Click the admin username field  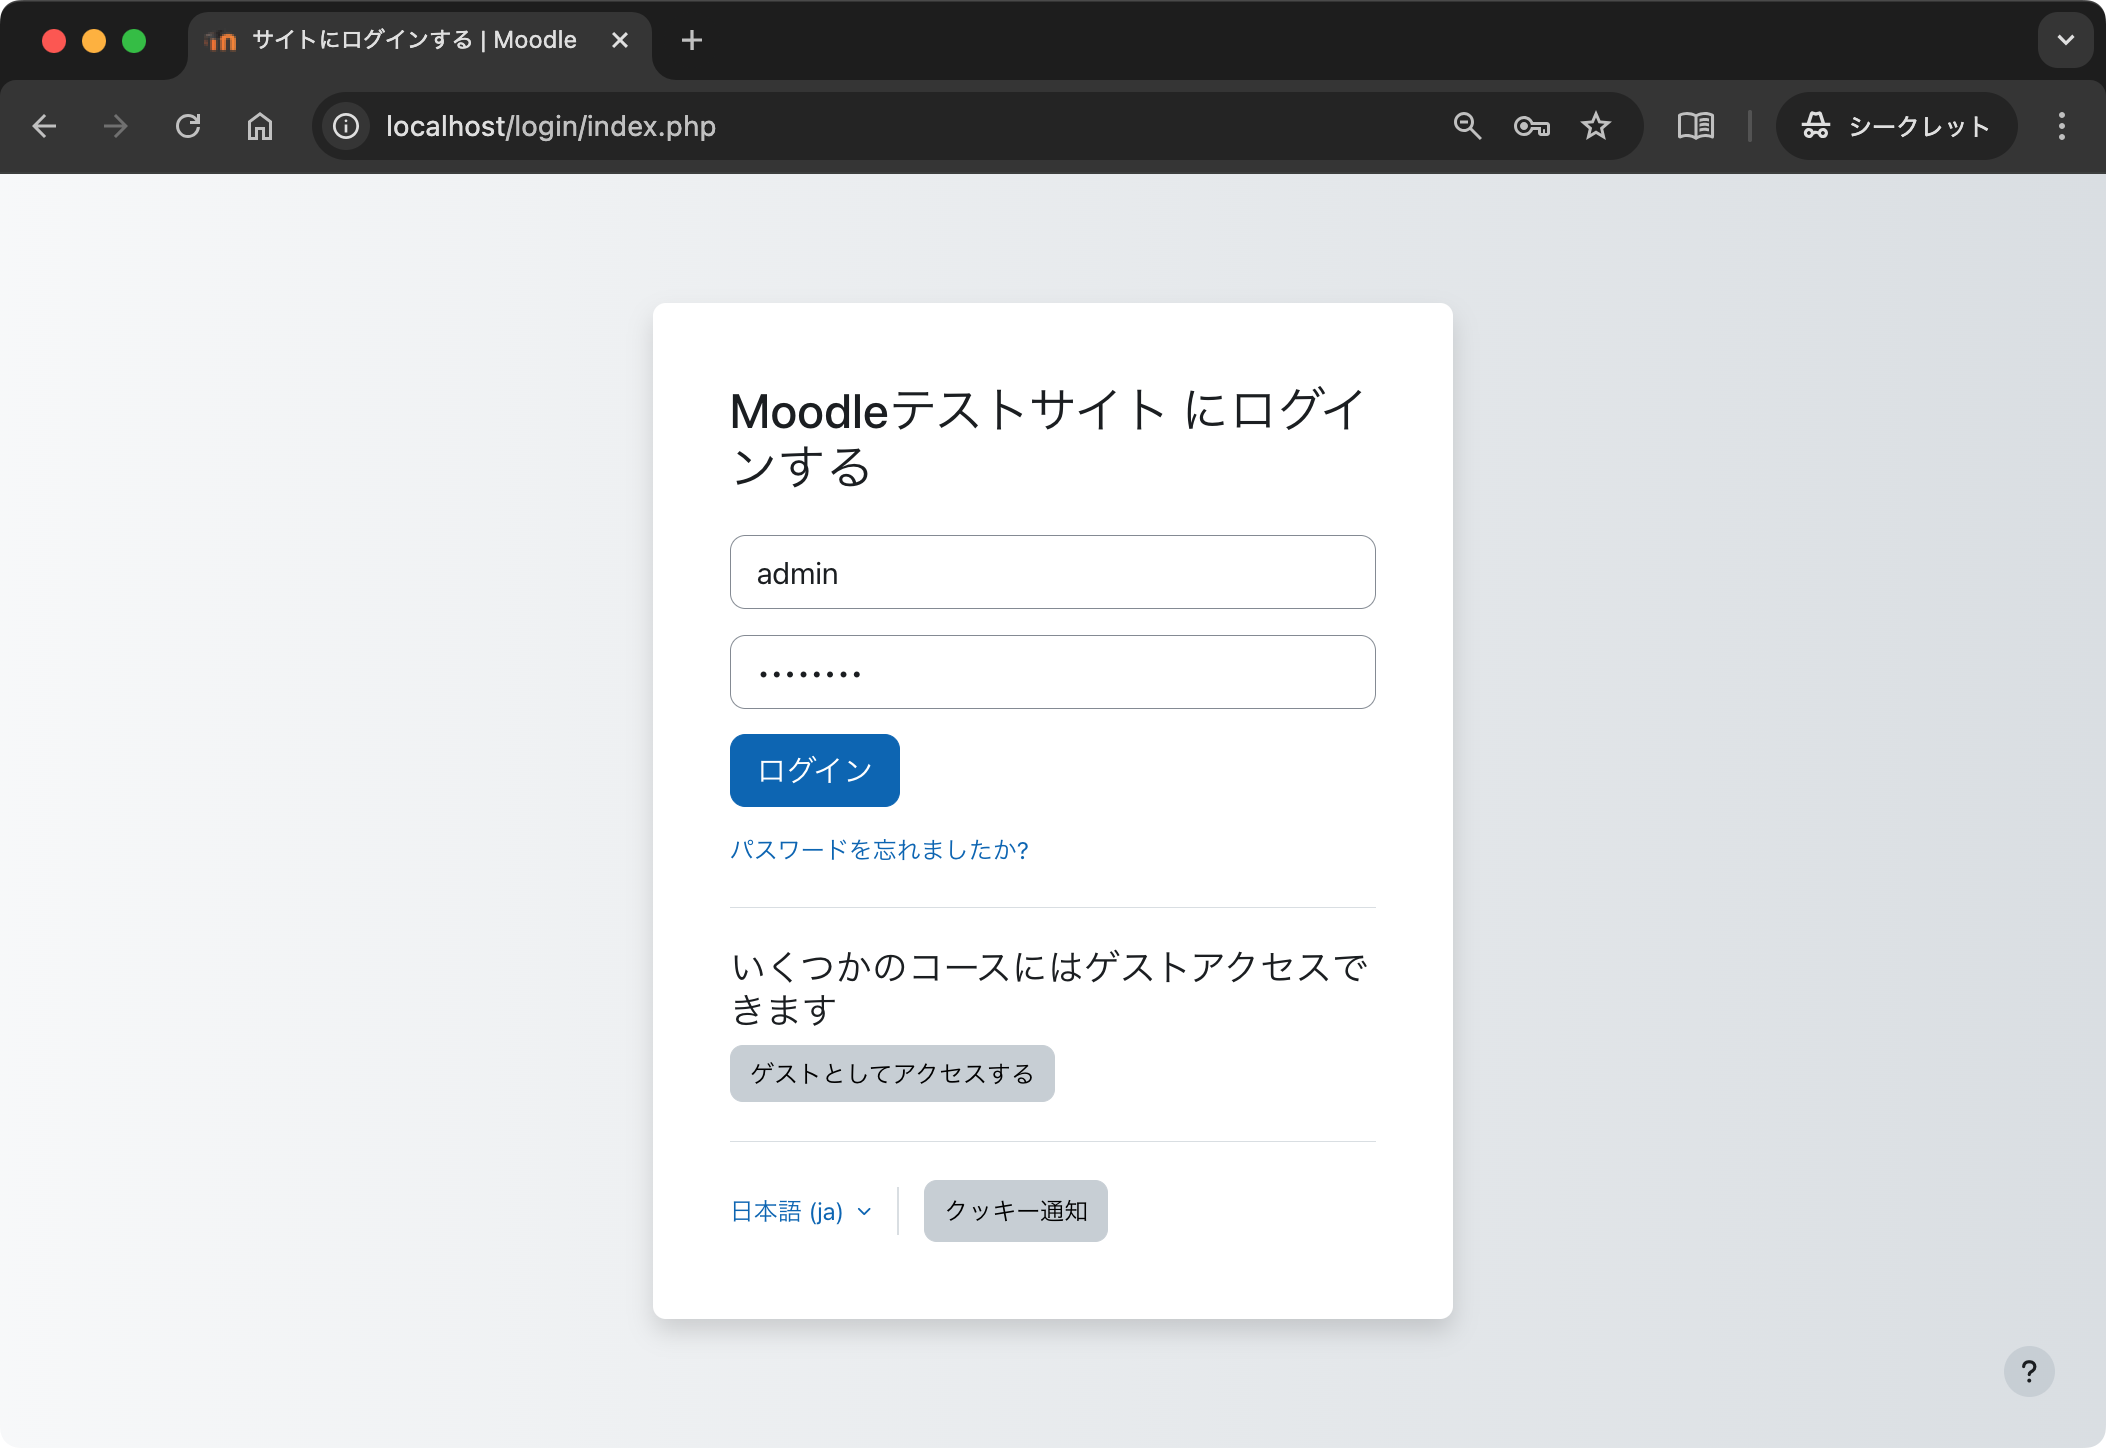pyautogui.click(x=1051, y=571)
